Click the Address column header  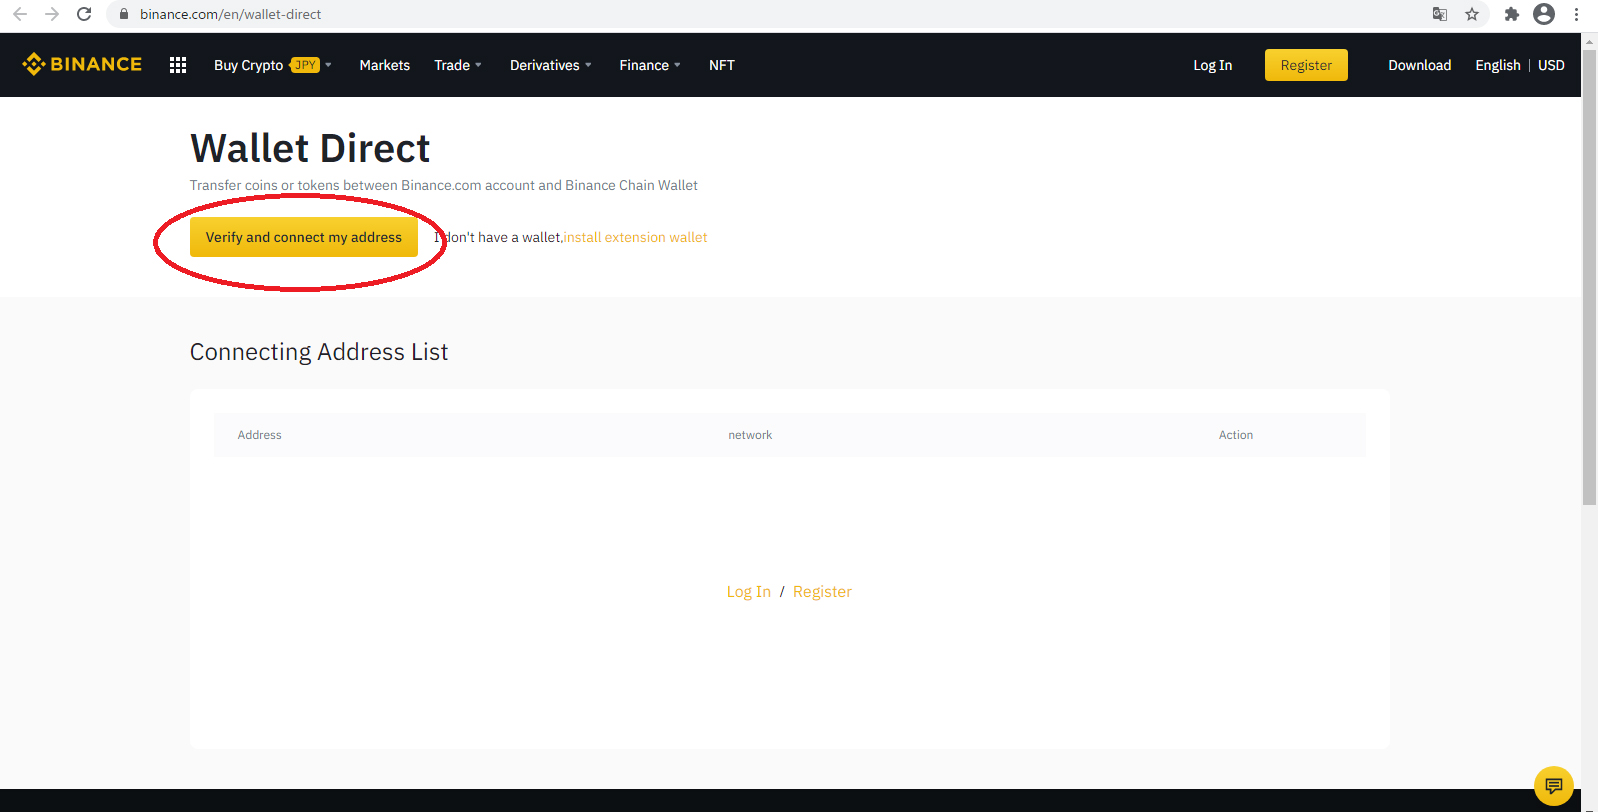tap(260, 435)
